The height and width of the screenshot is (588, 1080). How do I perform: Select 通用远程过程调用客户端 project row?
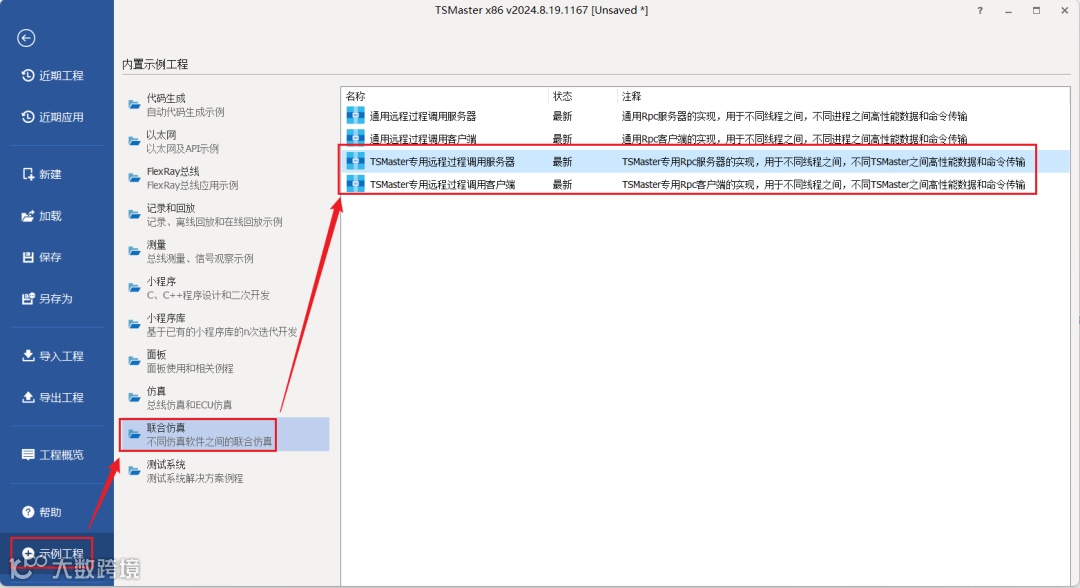(705, 138)
